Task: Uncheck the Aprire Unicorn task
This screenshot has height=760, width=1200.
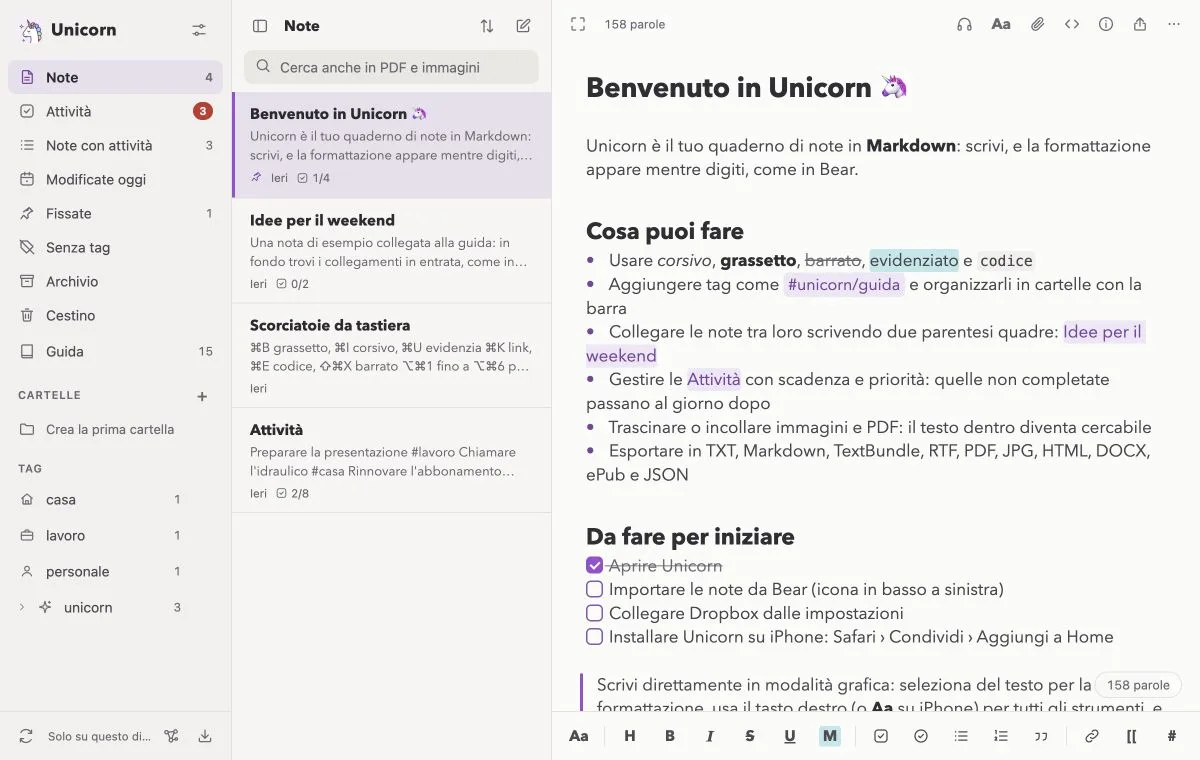Action: coord(595,565)
